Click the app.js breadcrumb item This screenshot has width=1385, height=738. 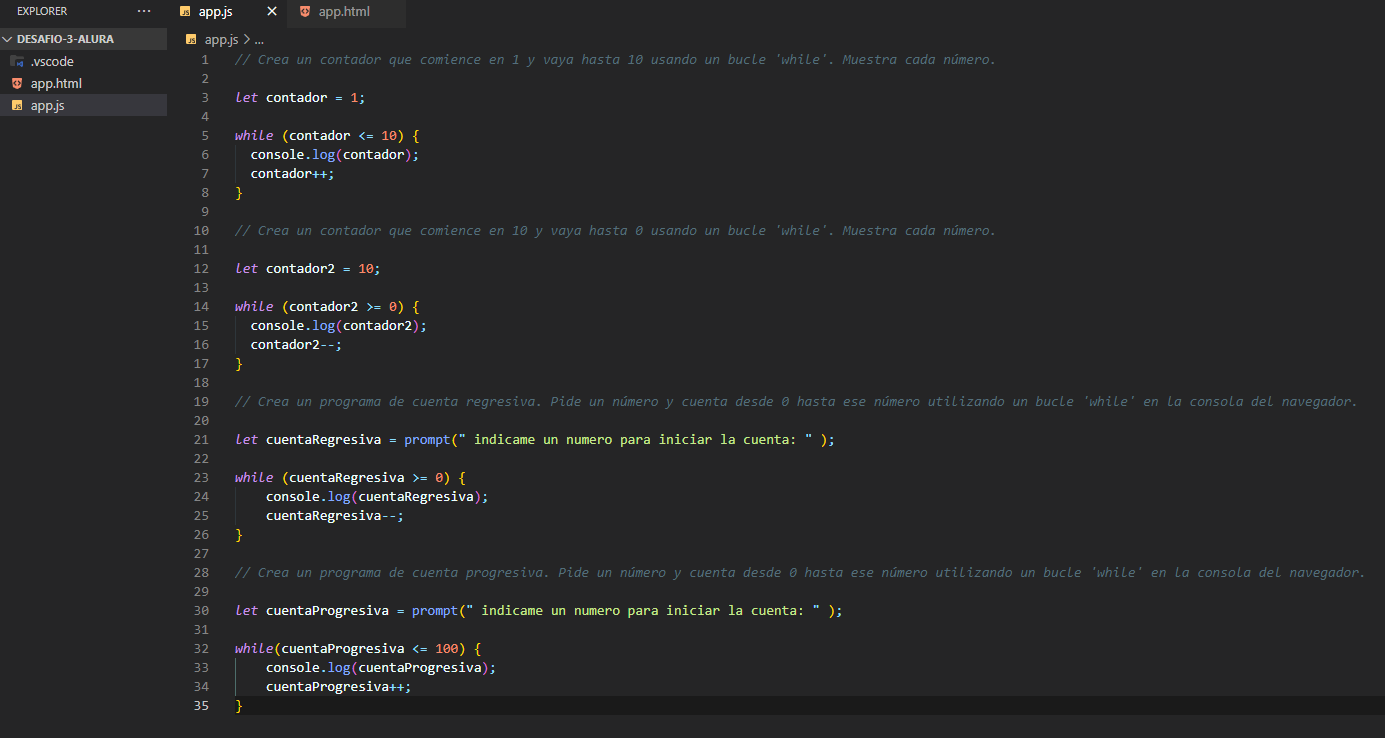221,40
